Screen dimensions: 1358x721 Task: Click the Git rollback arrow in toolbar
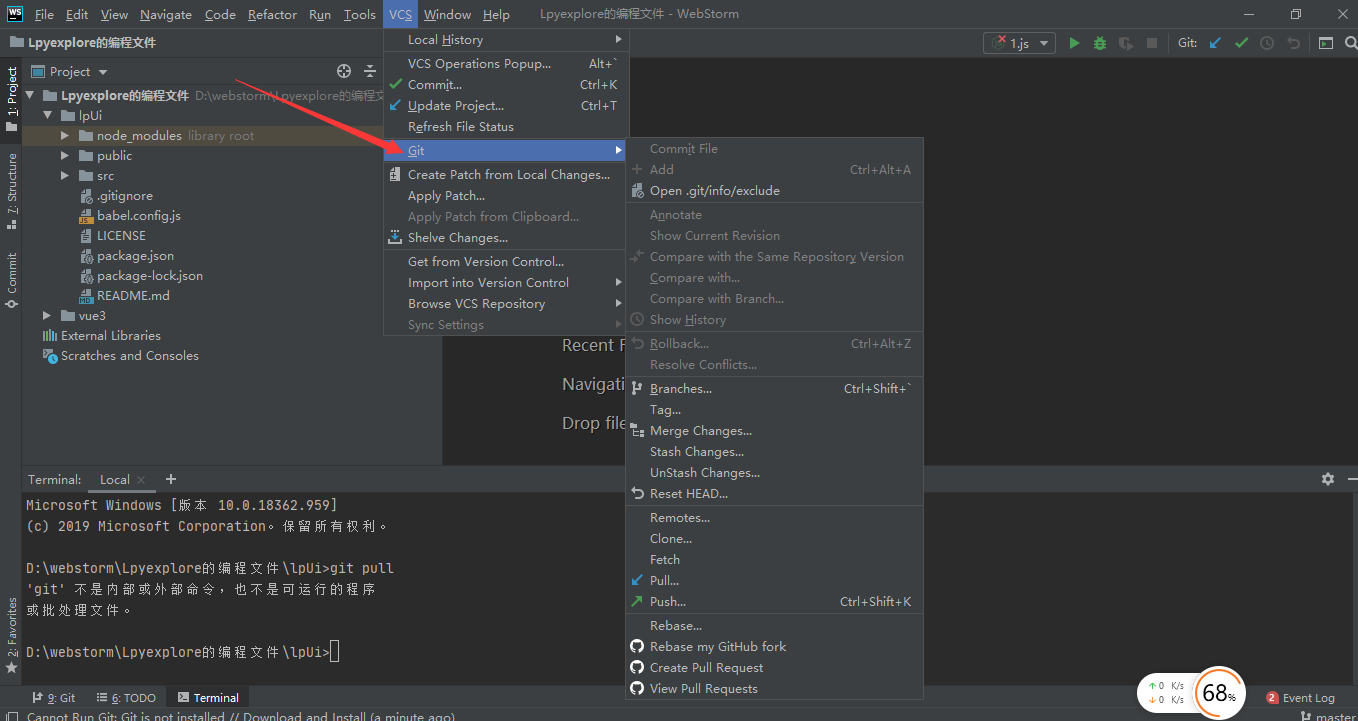click(1293, 43)
